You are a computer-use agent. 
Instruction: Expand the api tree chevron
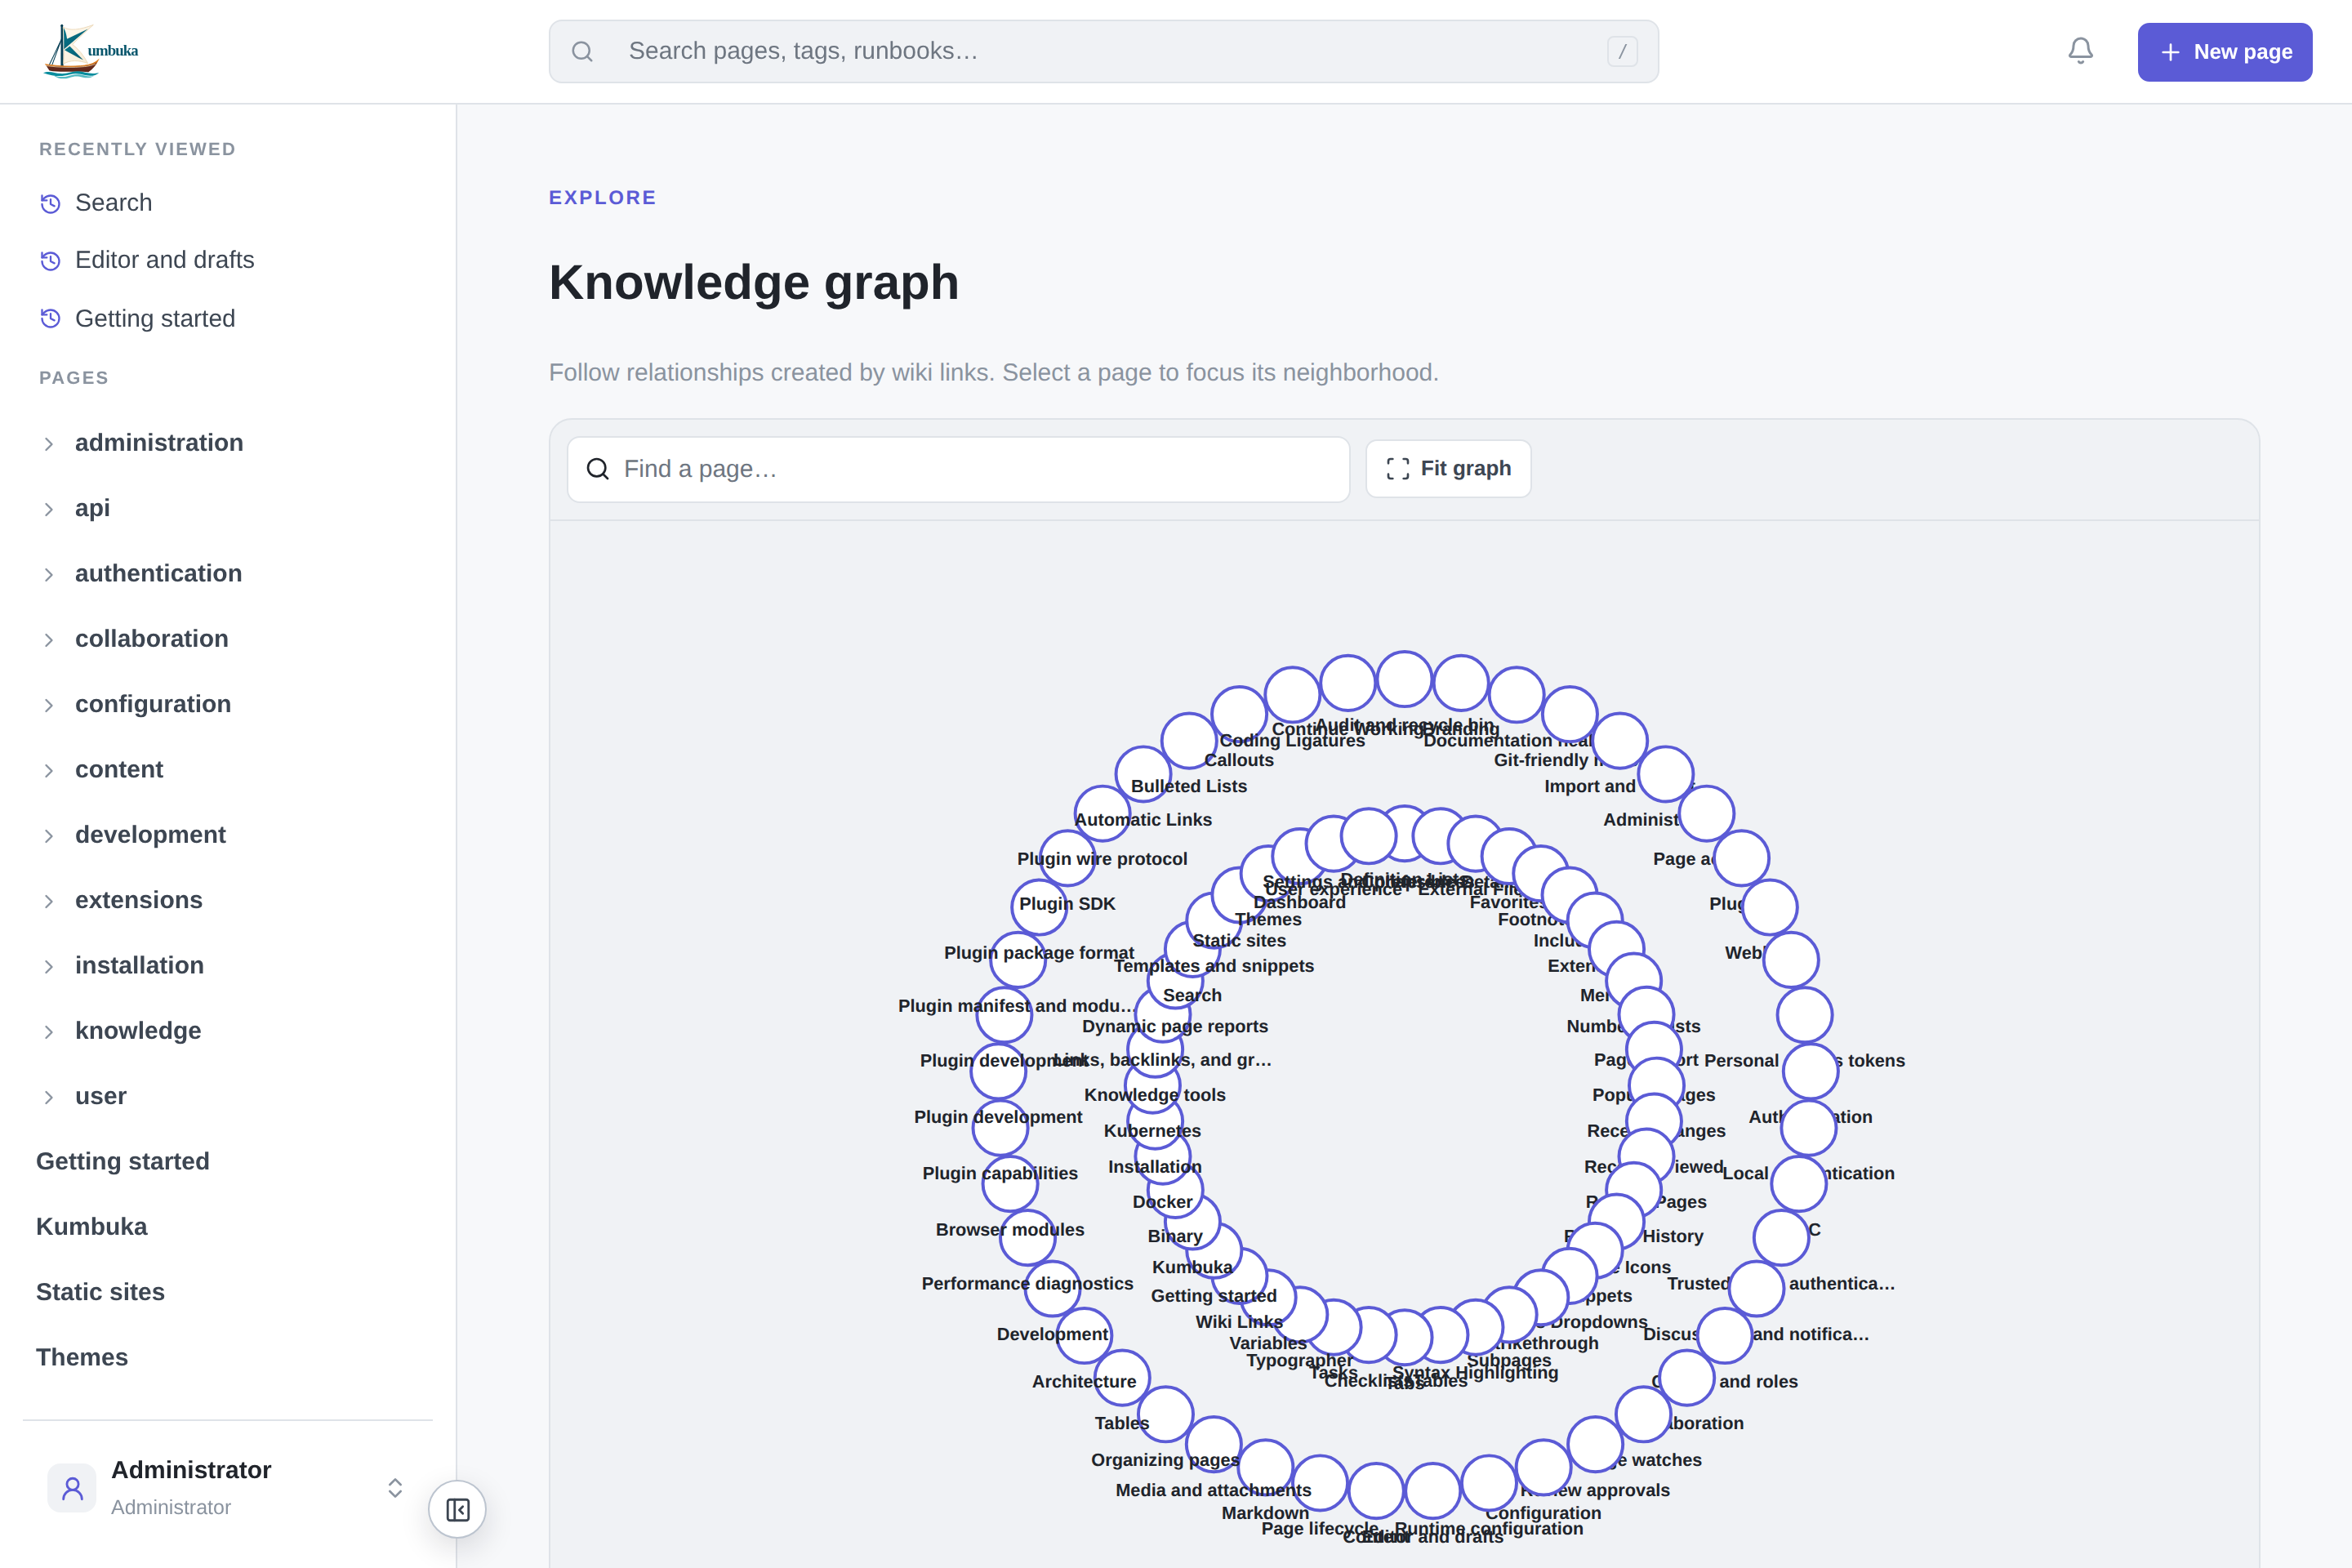pyautogui.click(x=48, y=509)
